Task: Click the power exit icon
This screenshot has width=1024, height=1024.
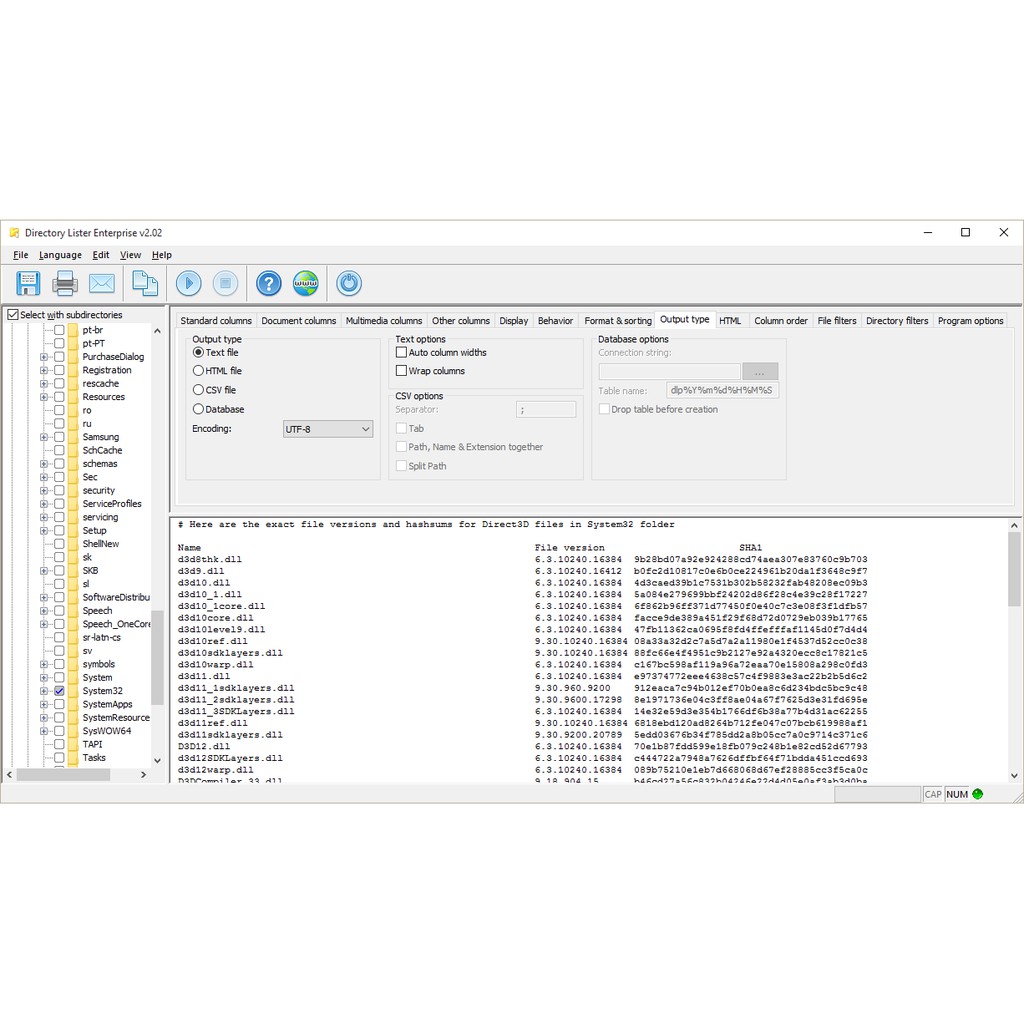Action: pyautogui.click(x=349, y=283)
